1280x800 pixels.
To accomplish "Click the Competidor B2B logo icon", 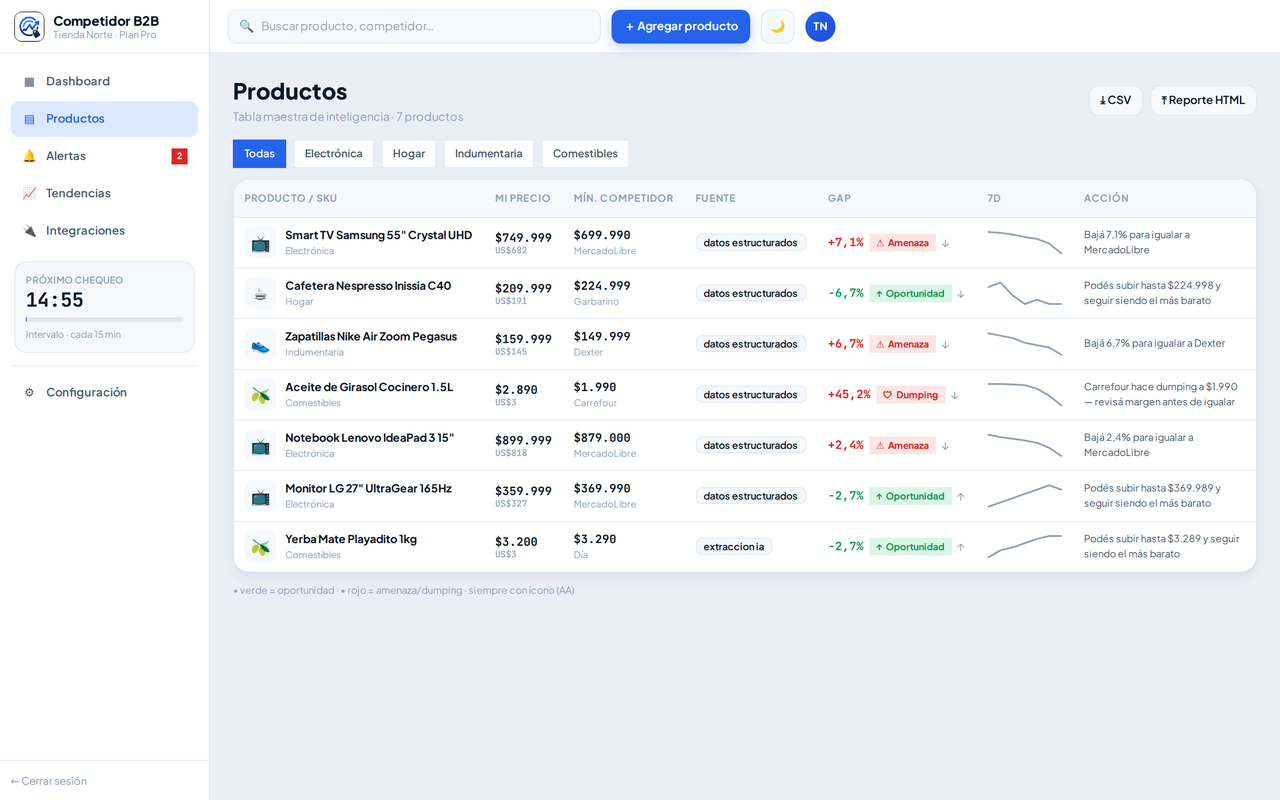I will 29,26.
